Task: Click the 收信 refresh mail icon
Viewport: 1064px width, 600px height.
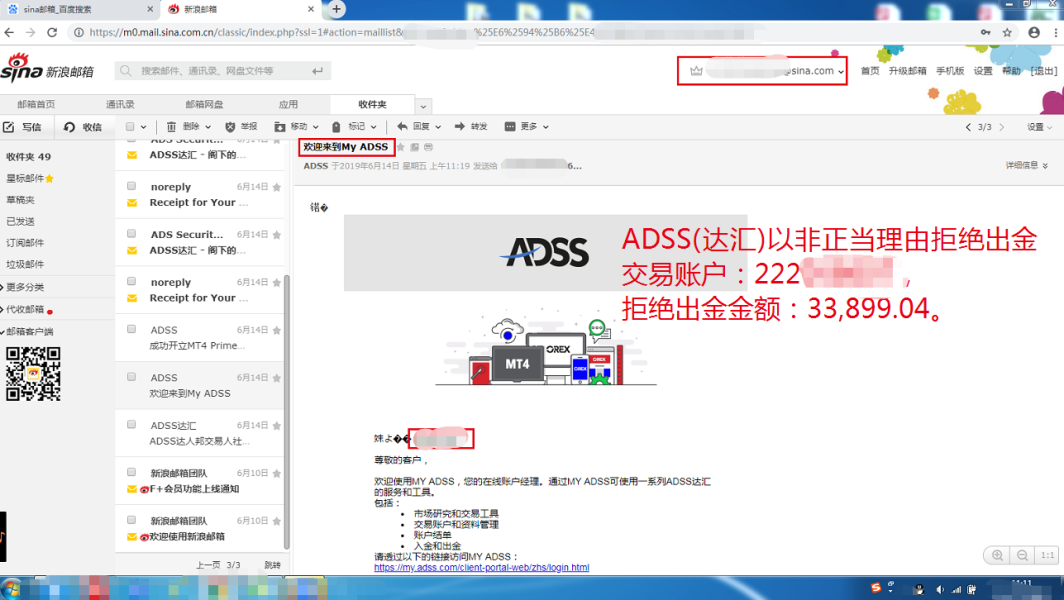Action: pos(70,127)
